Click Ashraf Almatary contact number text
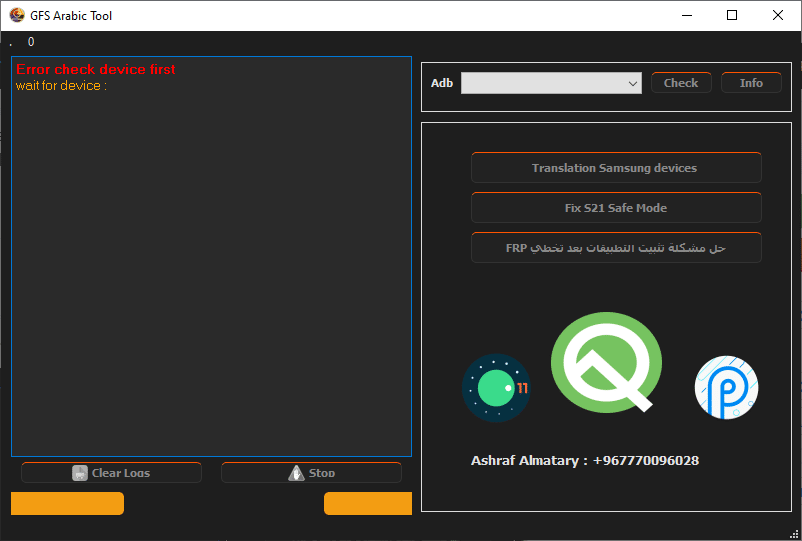The image size is (802, 541). tap(585, 460)
